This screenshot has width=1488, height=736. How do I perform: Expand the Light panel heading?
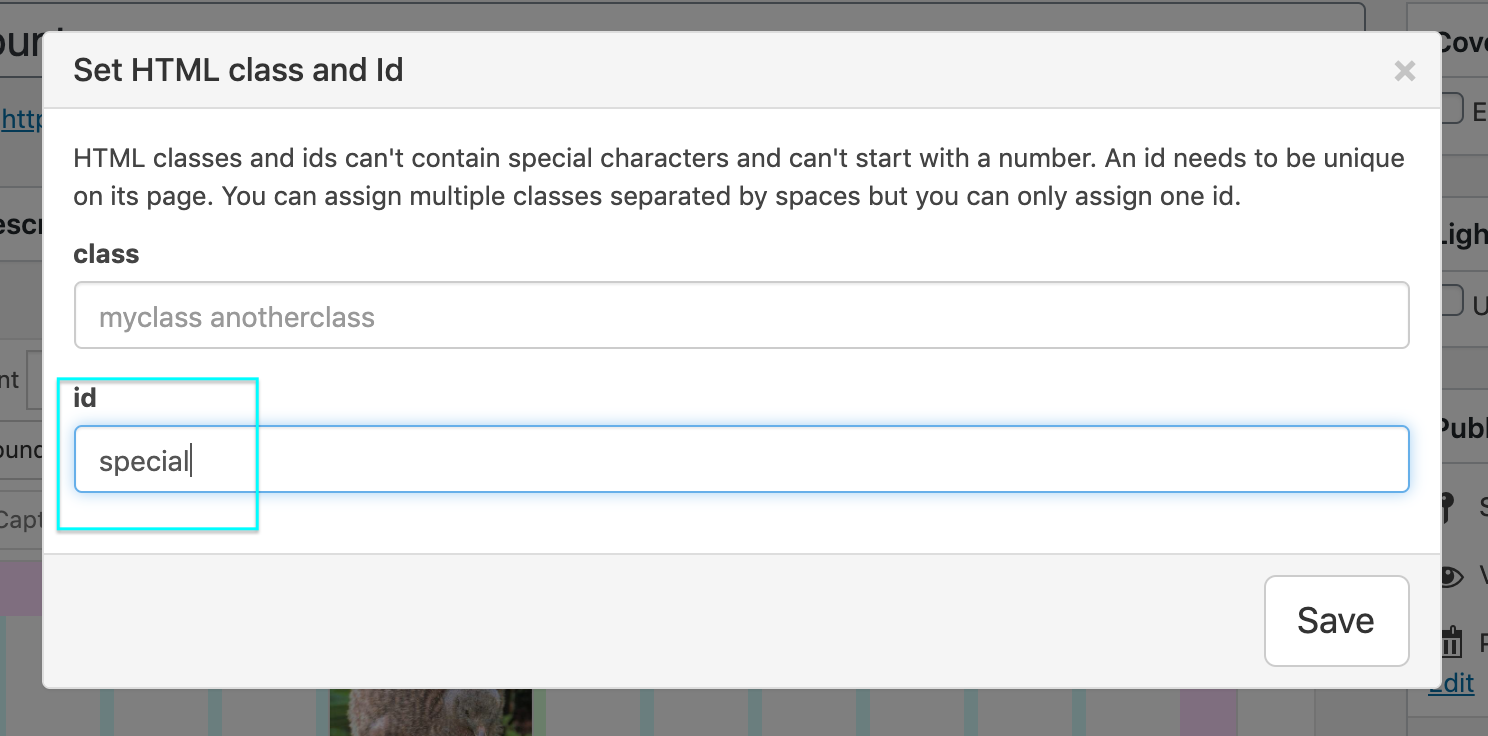1464,235
